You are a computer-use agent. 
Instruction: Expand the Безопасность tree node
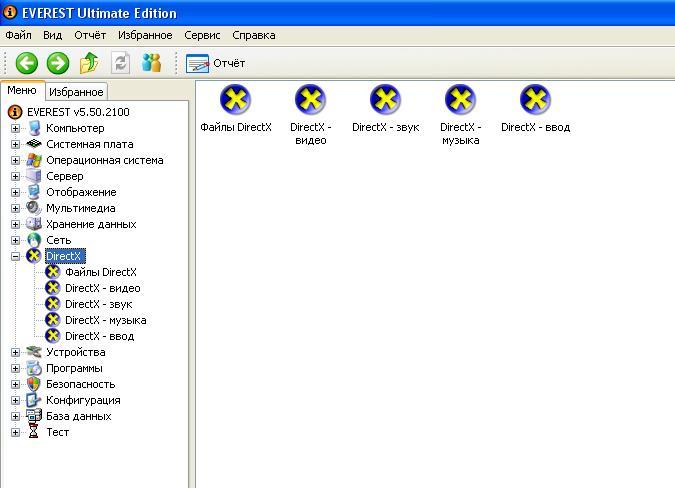[15, 384]
